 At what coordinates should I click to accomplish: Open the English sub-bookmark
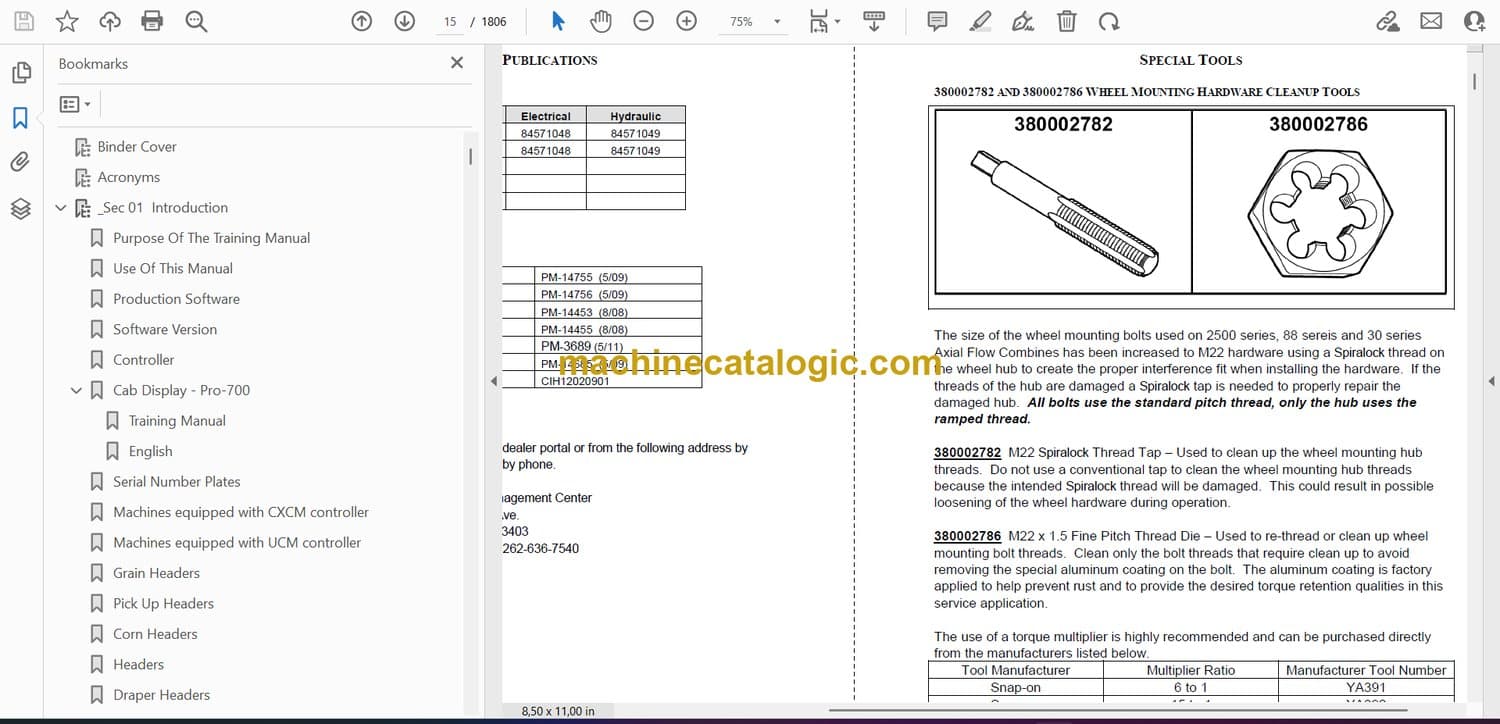(x=151, y=451)
